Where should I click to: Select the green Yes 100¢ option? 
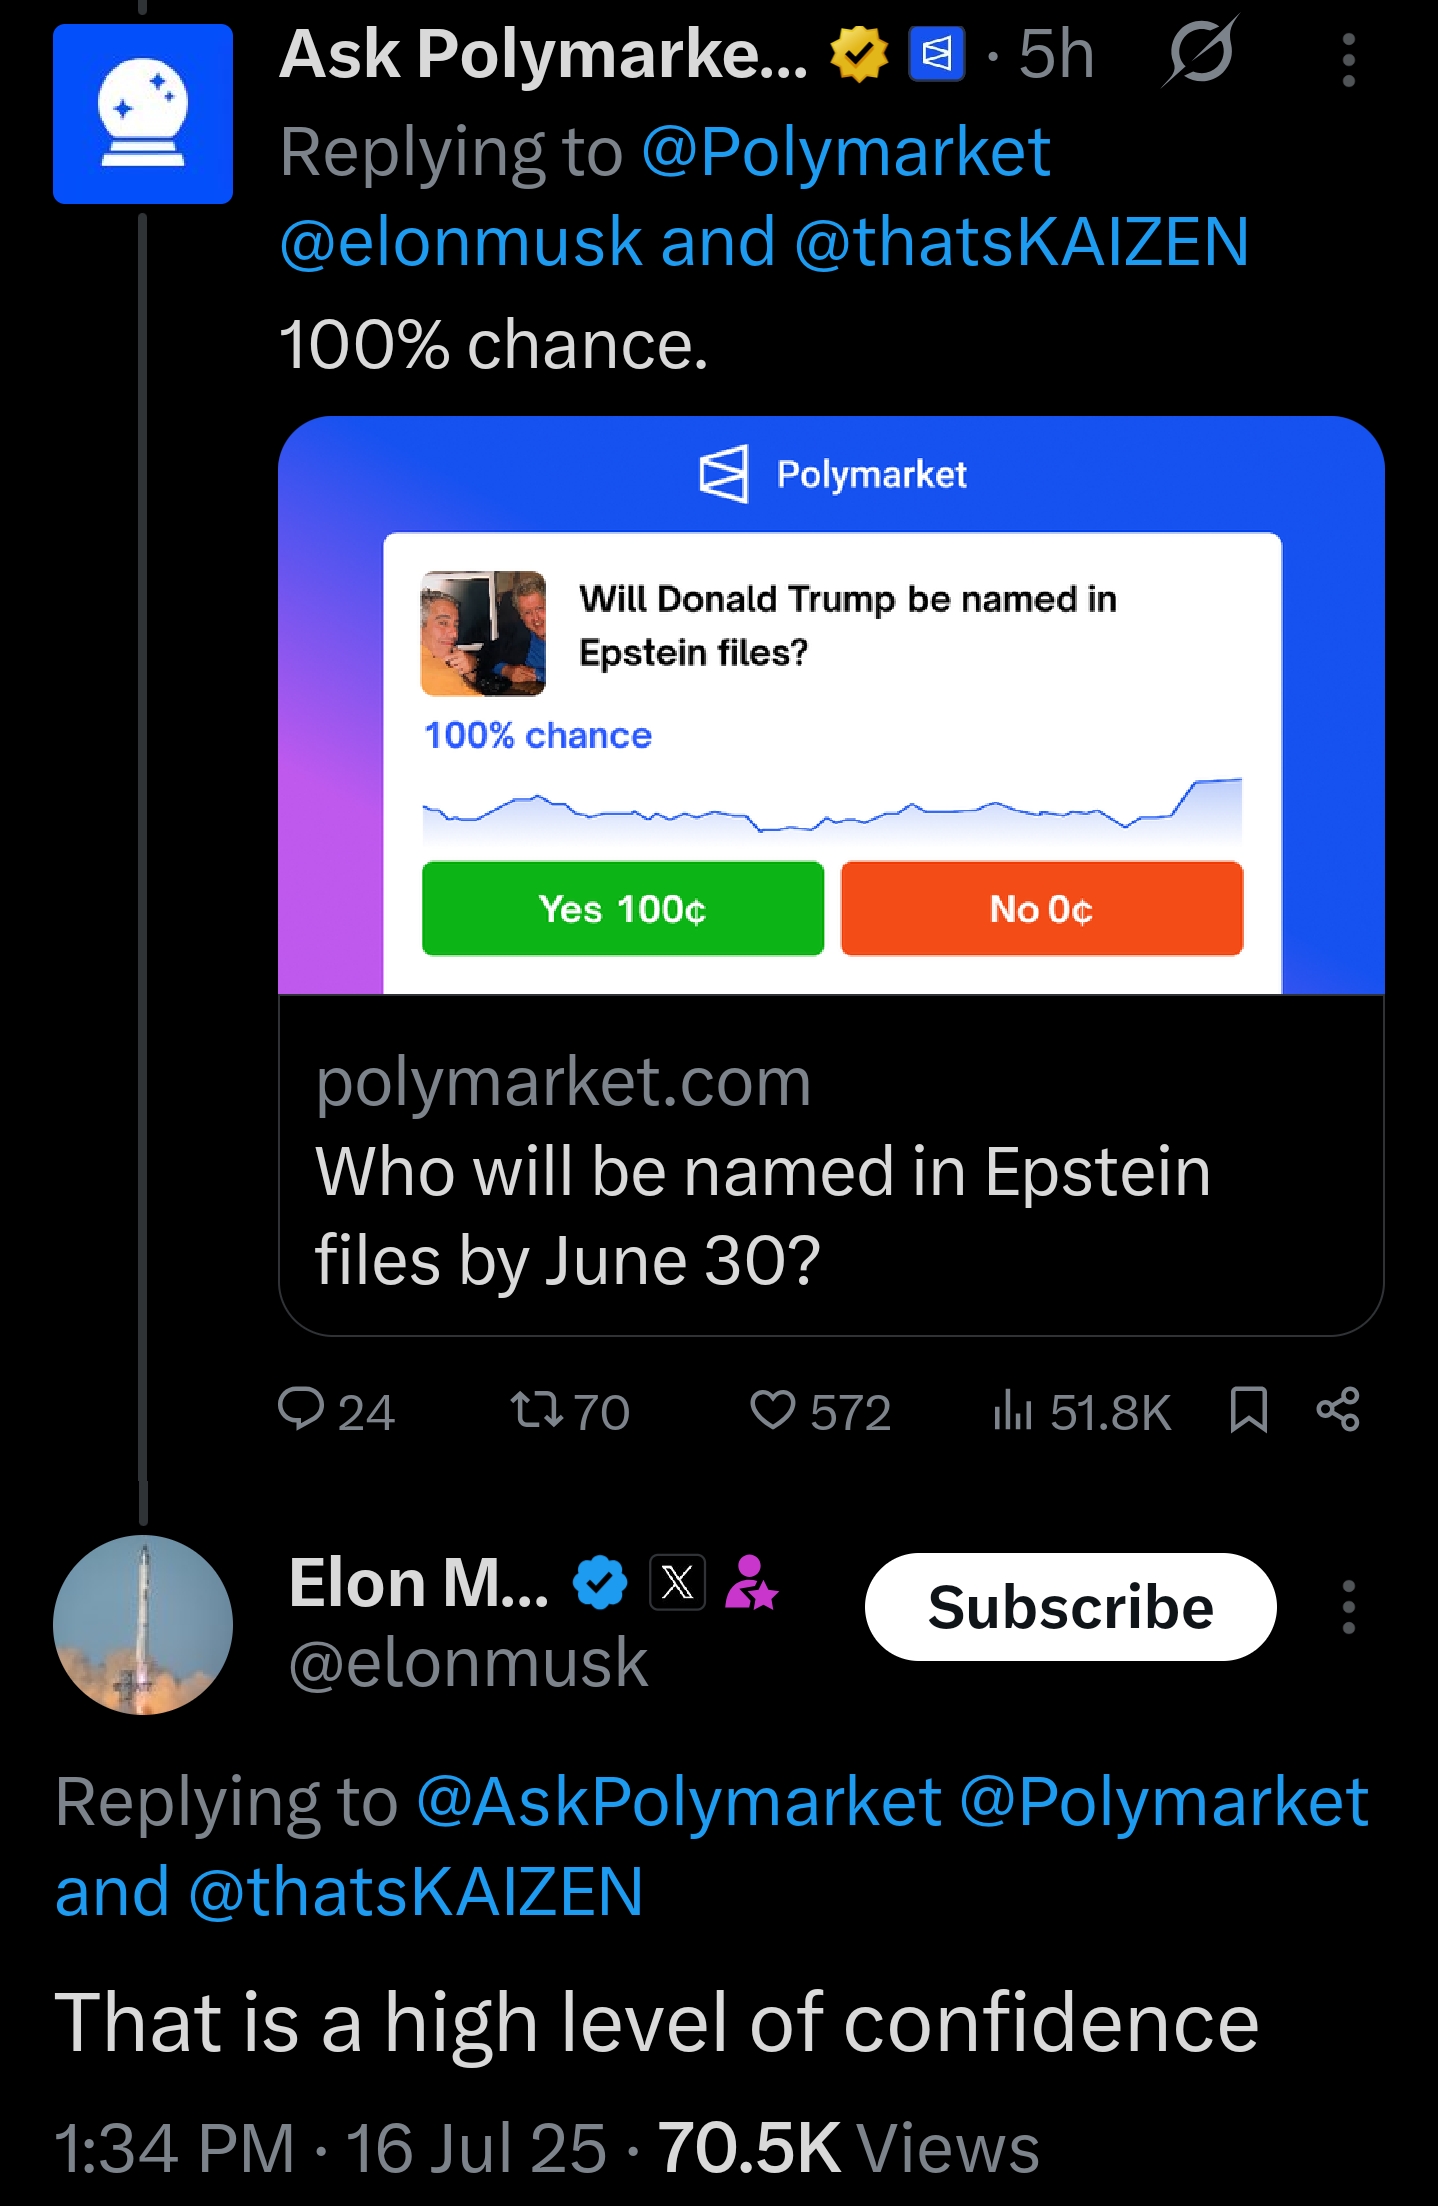click(623, 908)
